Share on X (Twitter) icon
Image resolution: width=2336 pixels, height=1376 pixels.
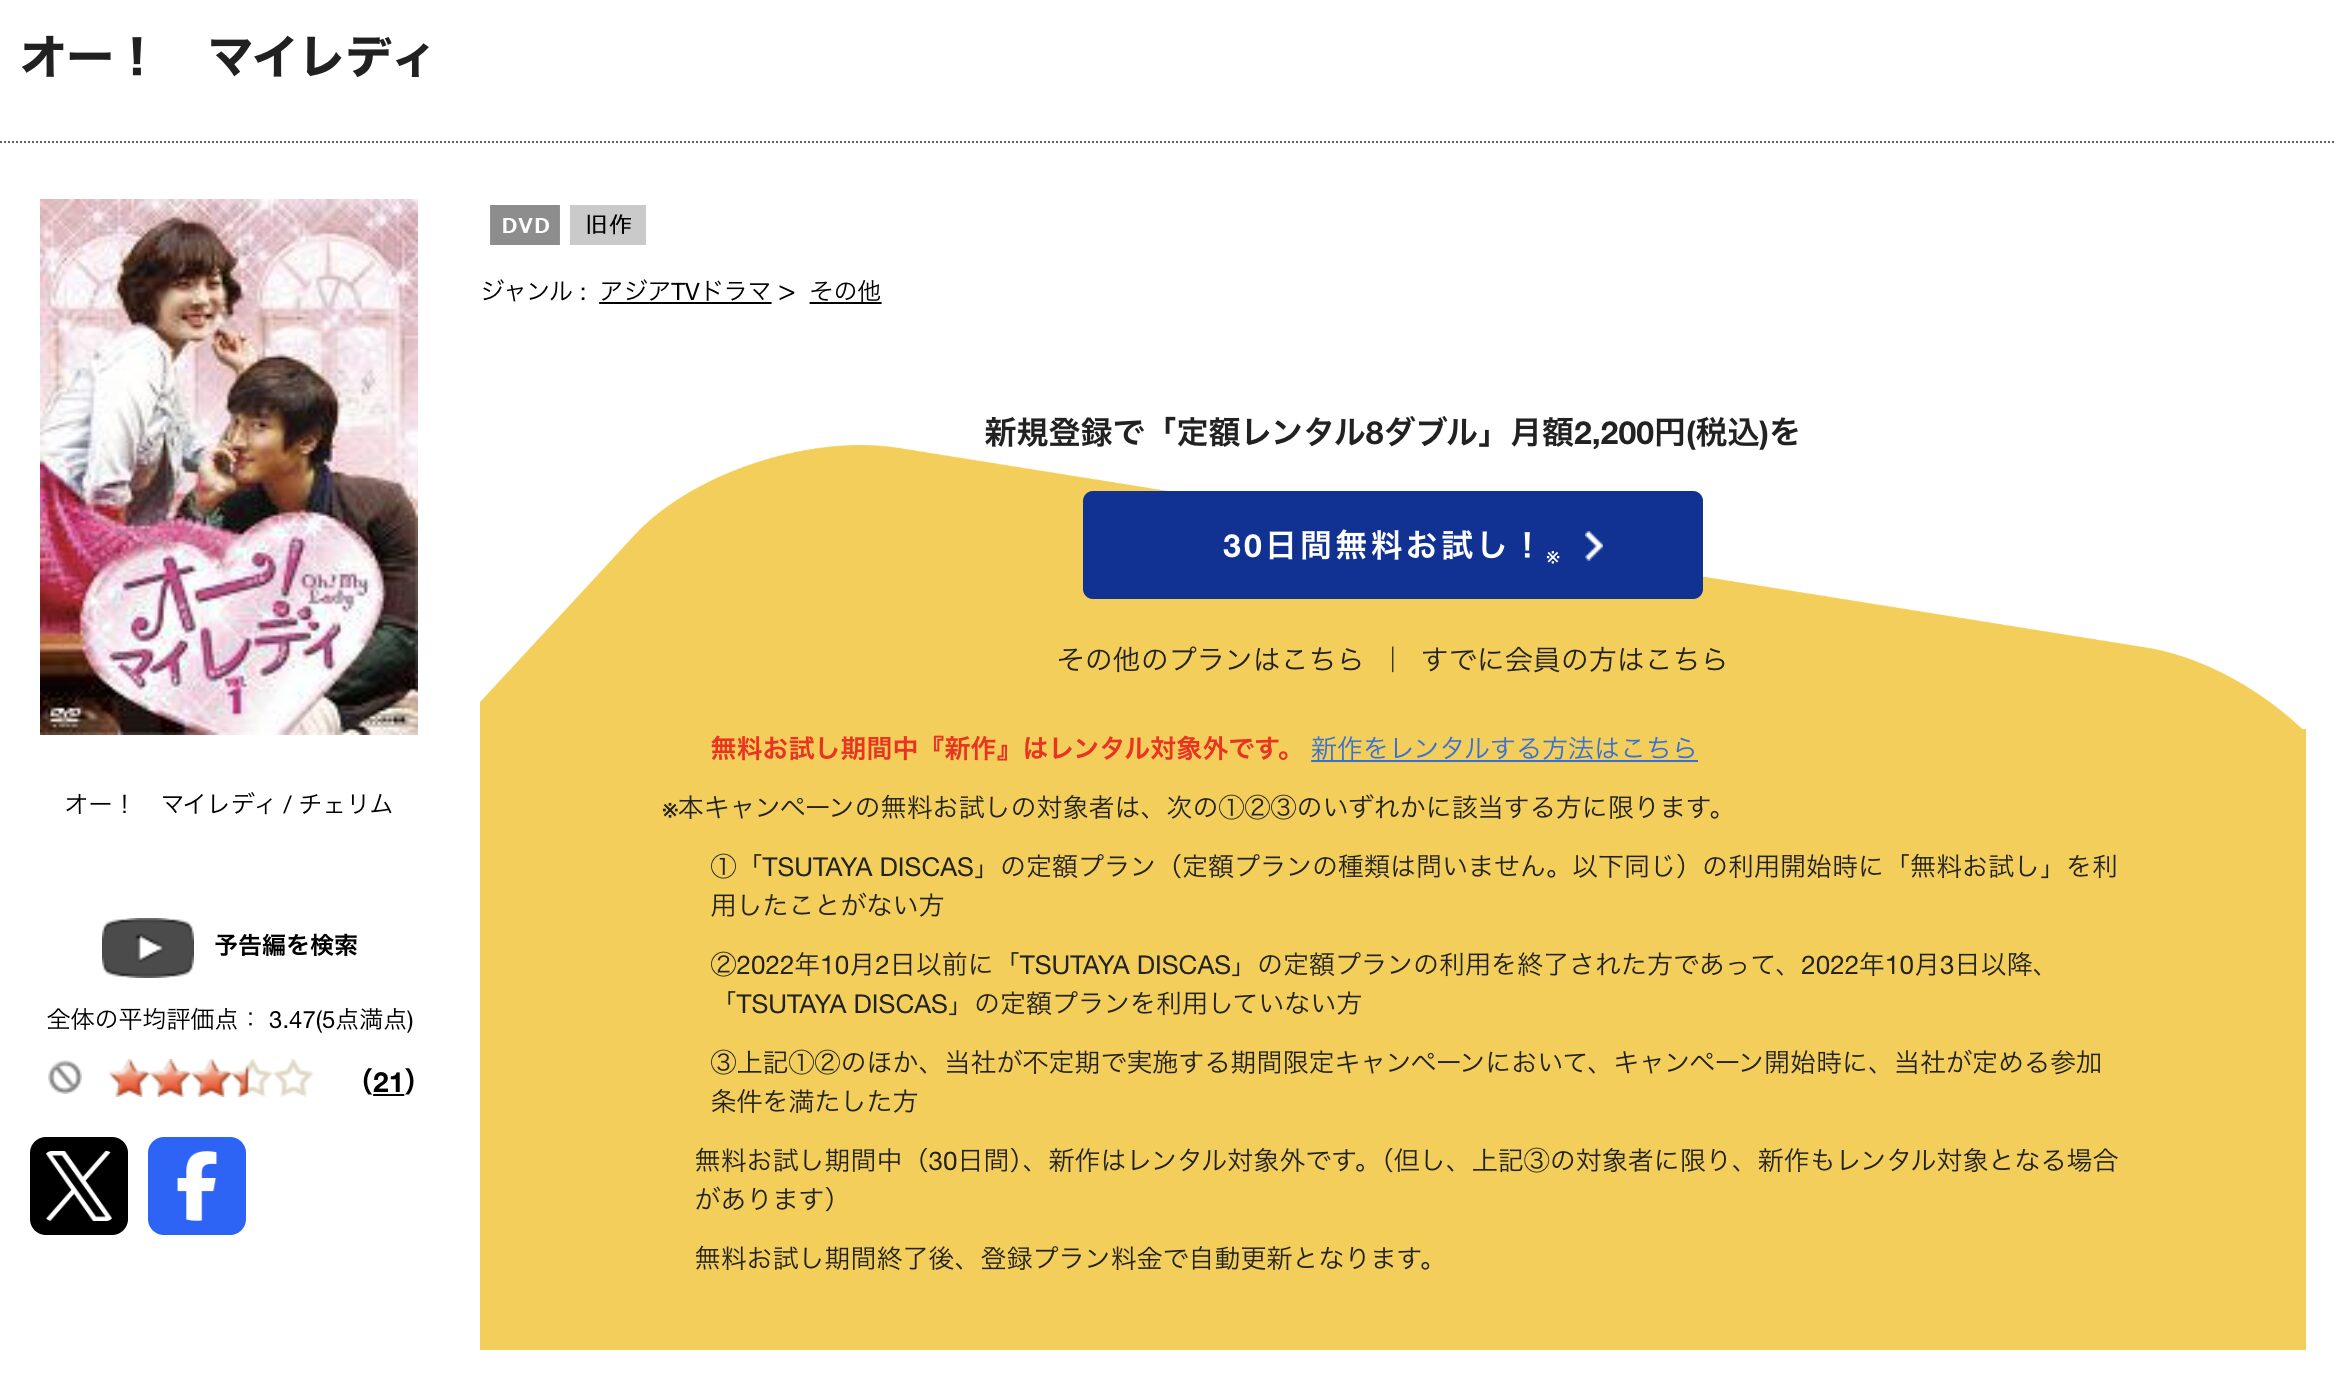(79, 1186)
